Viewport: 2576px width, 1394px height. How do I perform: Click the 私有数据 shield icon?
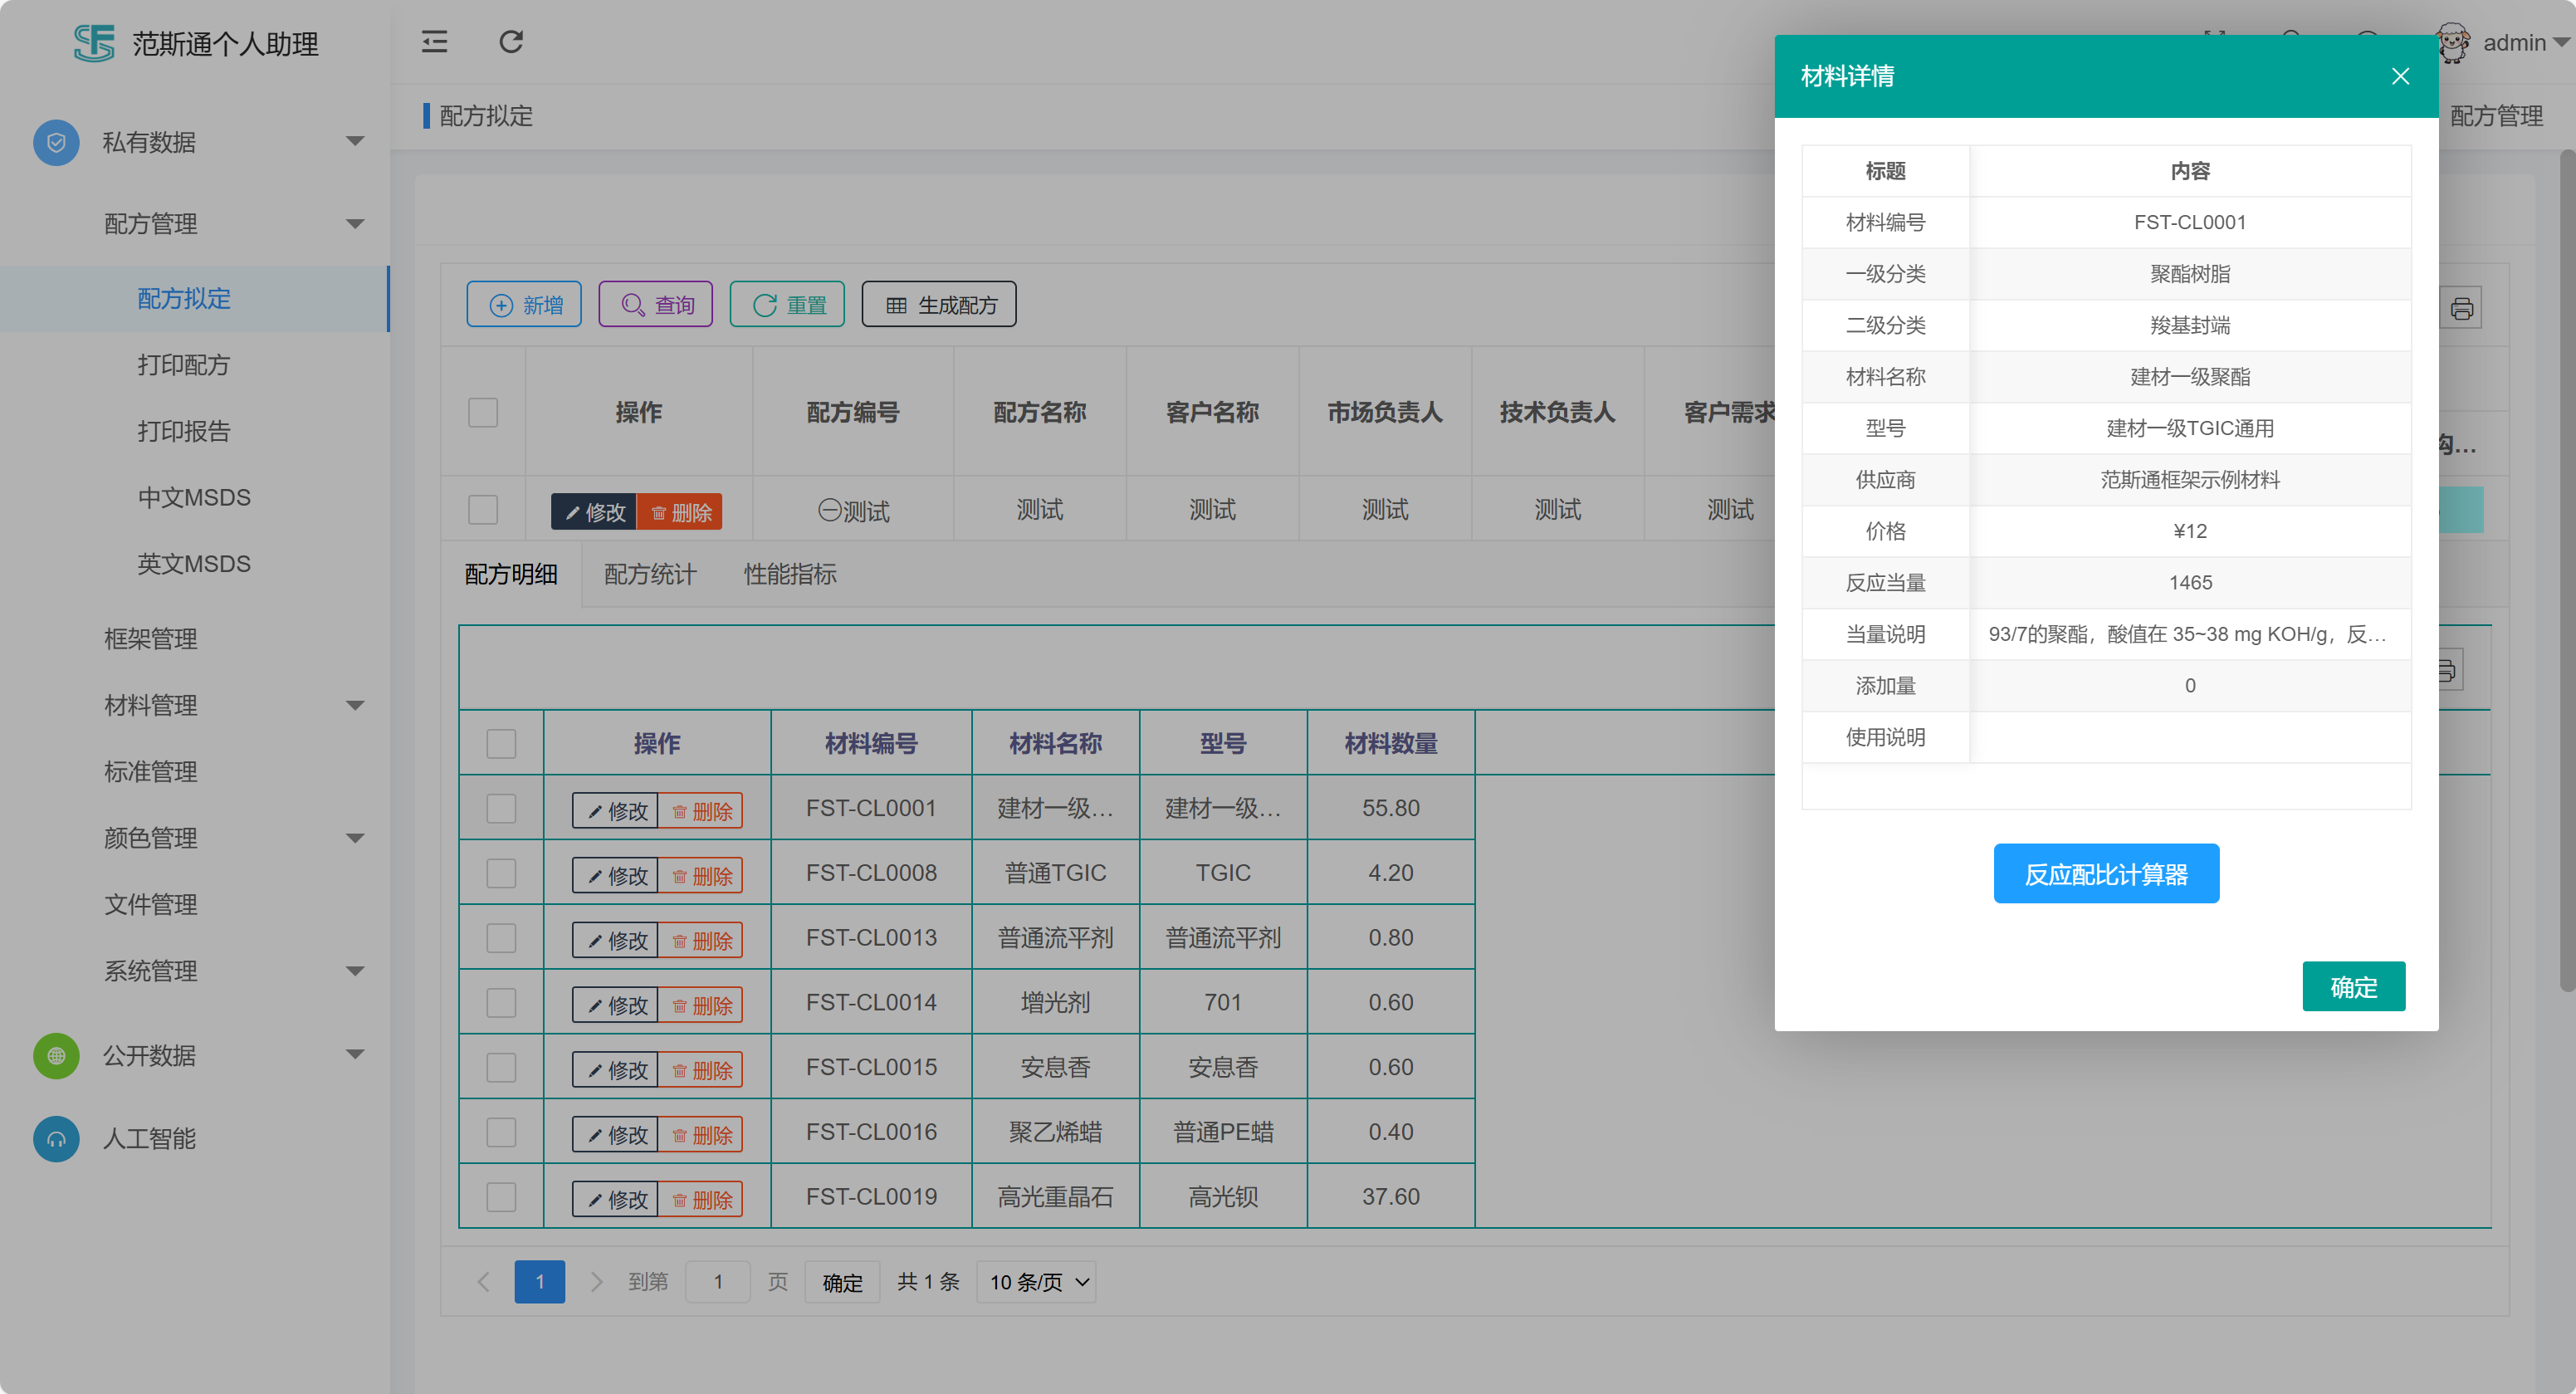(56, 142)
